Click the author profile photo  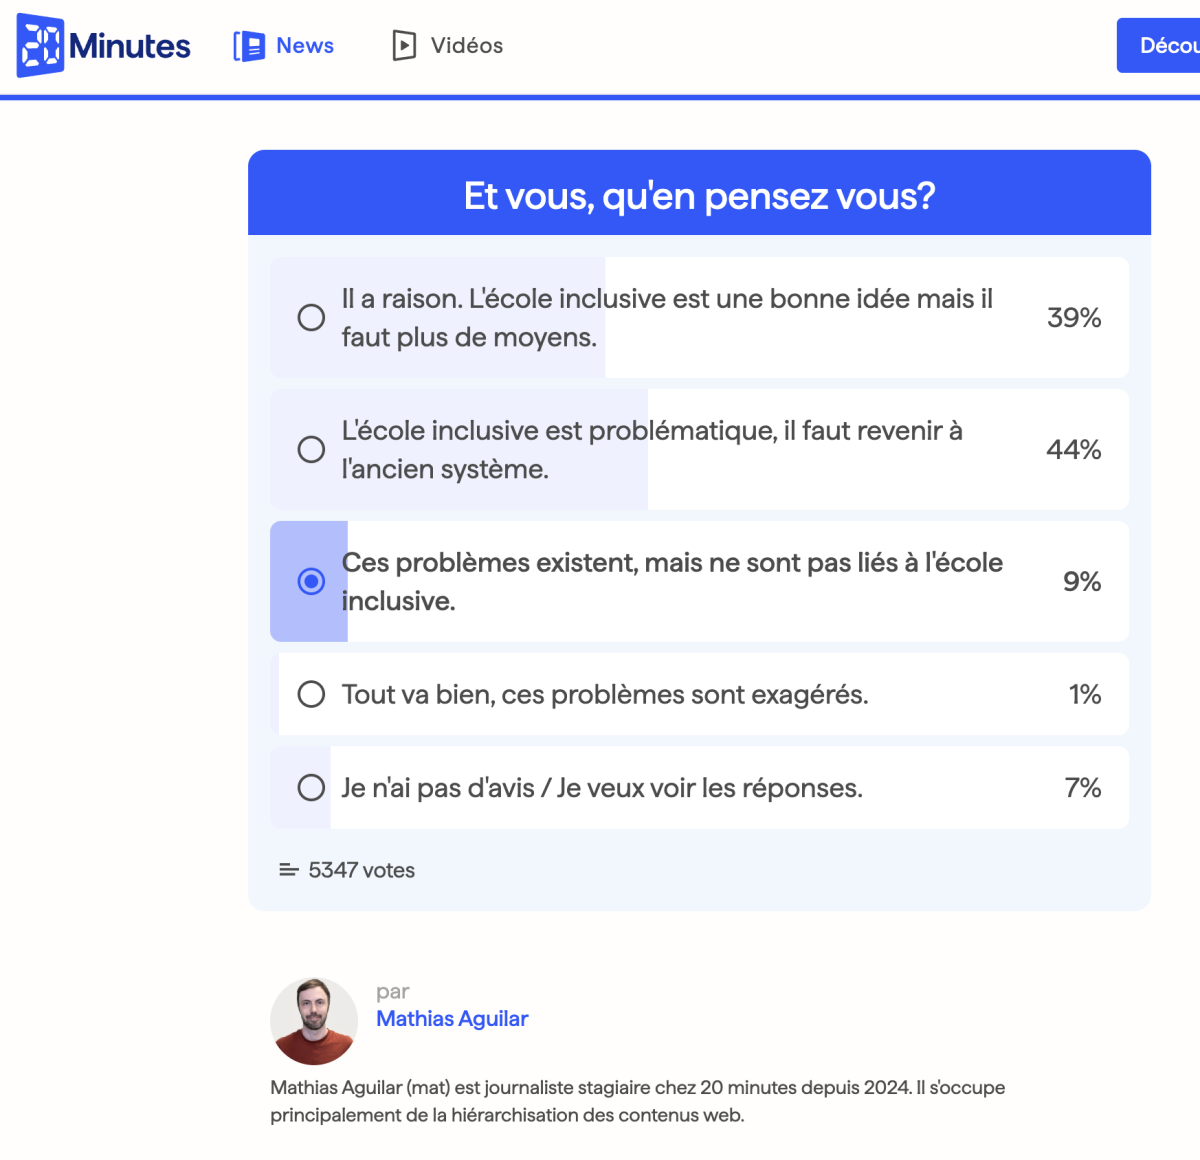click(x=314, y=1021)
